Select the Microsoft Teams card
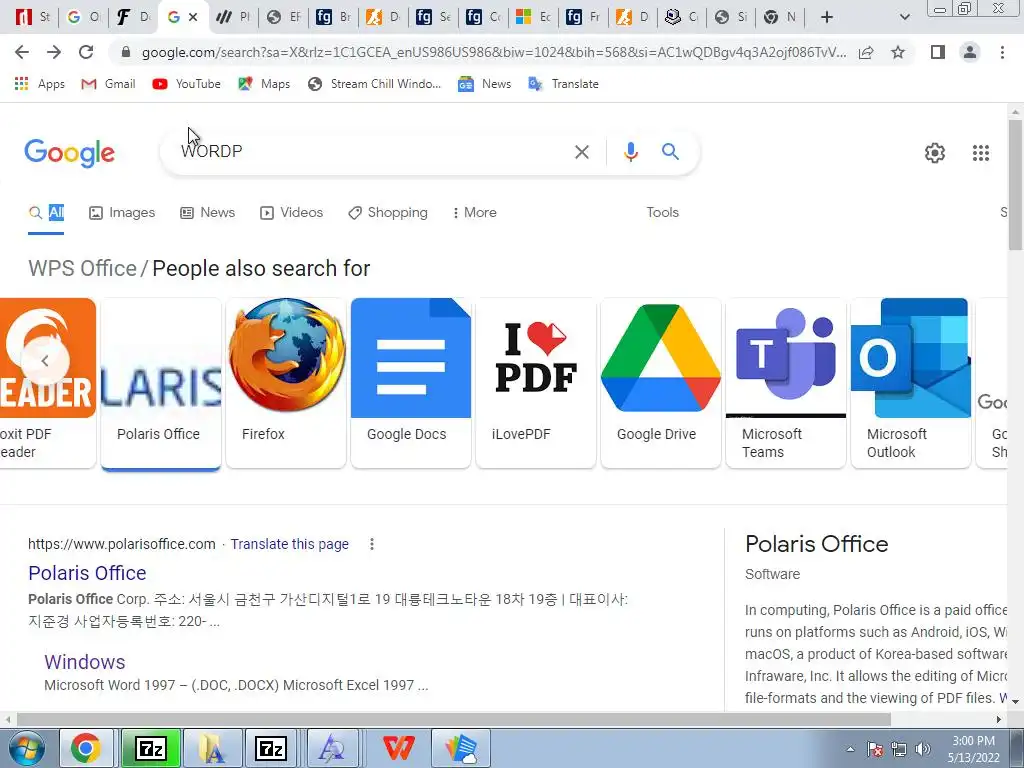1024x768 pixels. 786,383
